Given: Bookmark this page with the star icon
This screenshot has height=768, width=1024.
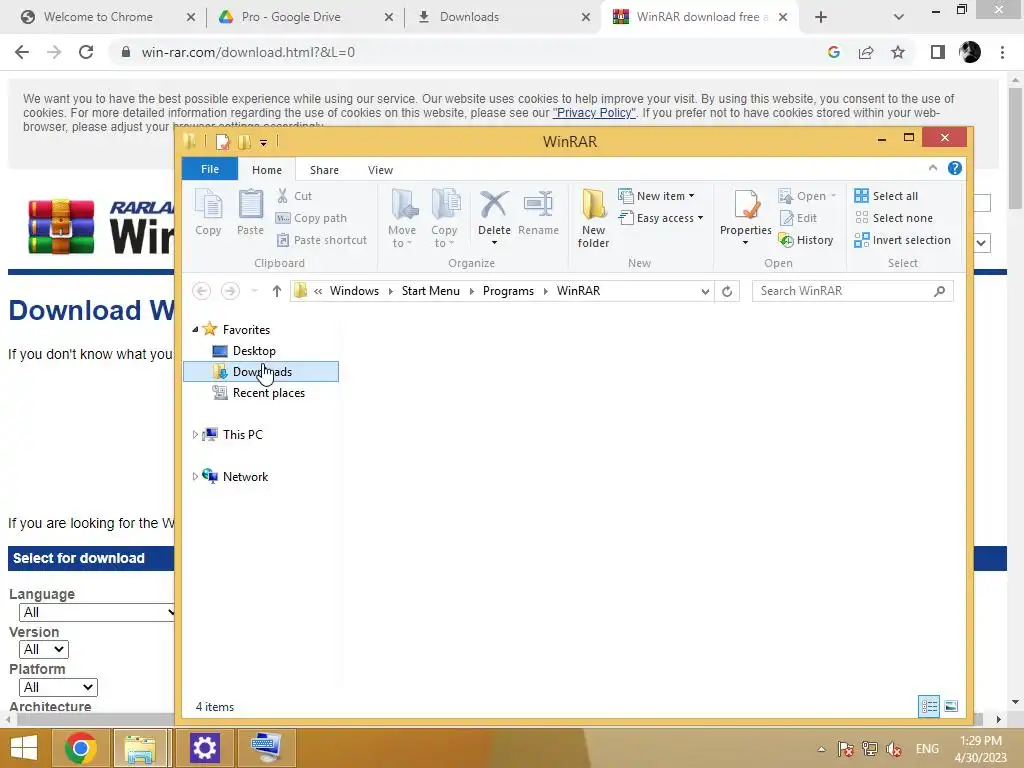Looking at the screenshot, I should tap(898, 52).
